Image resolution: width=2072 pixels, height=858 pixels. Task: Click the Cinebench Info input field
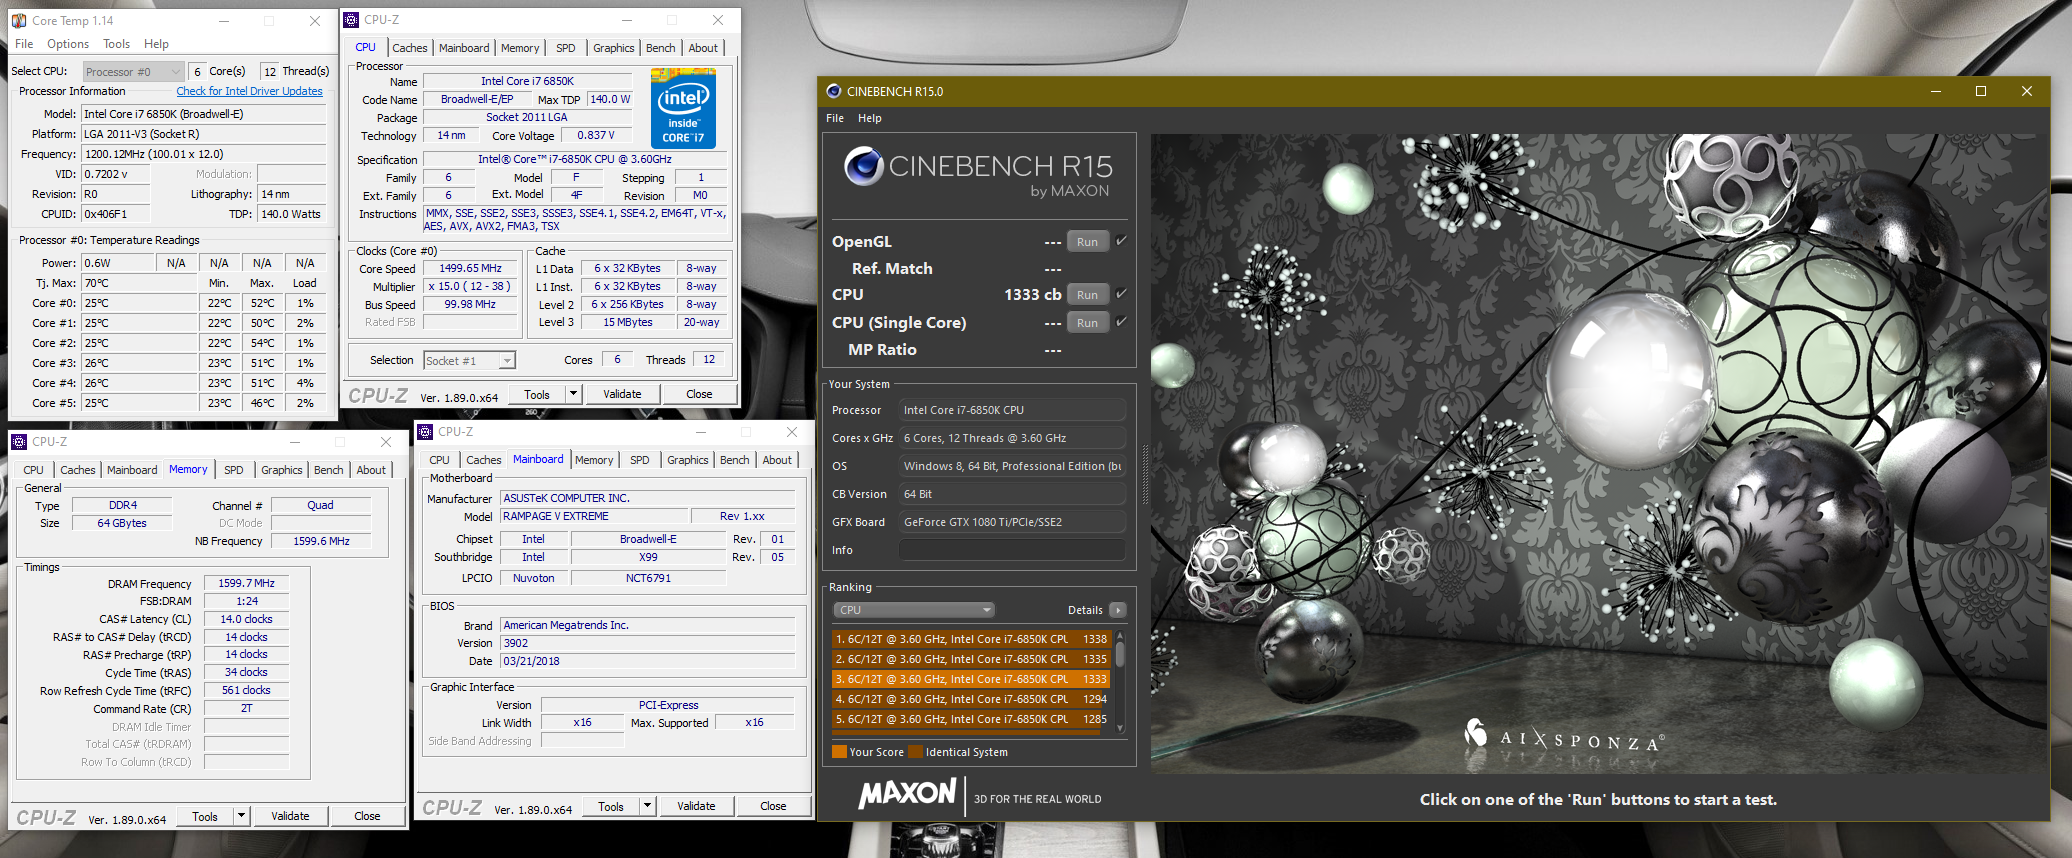tap(1011, 550)
